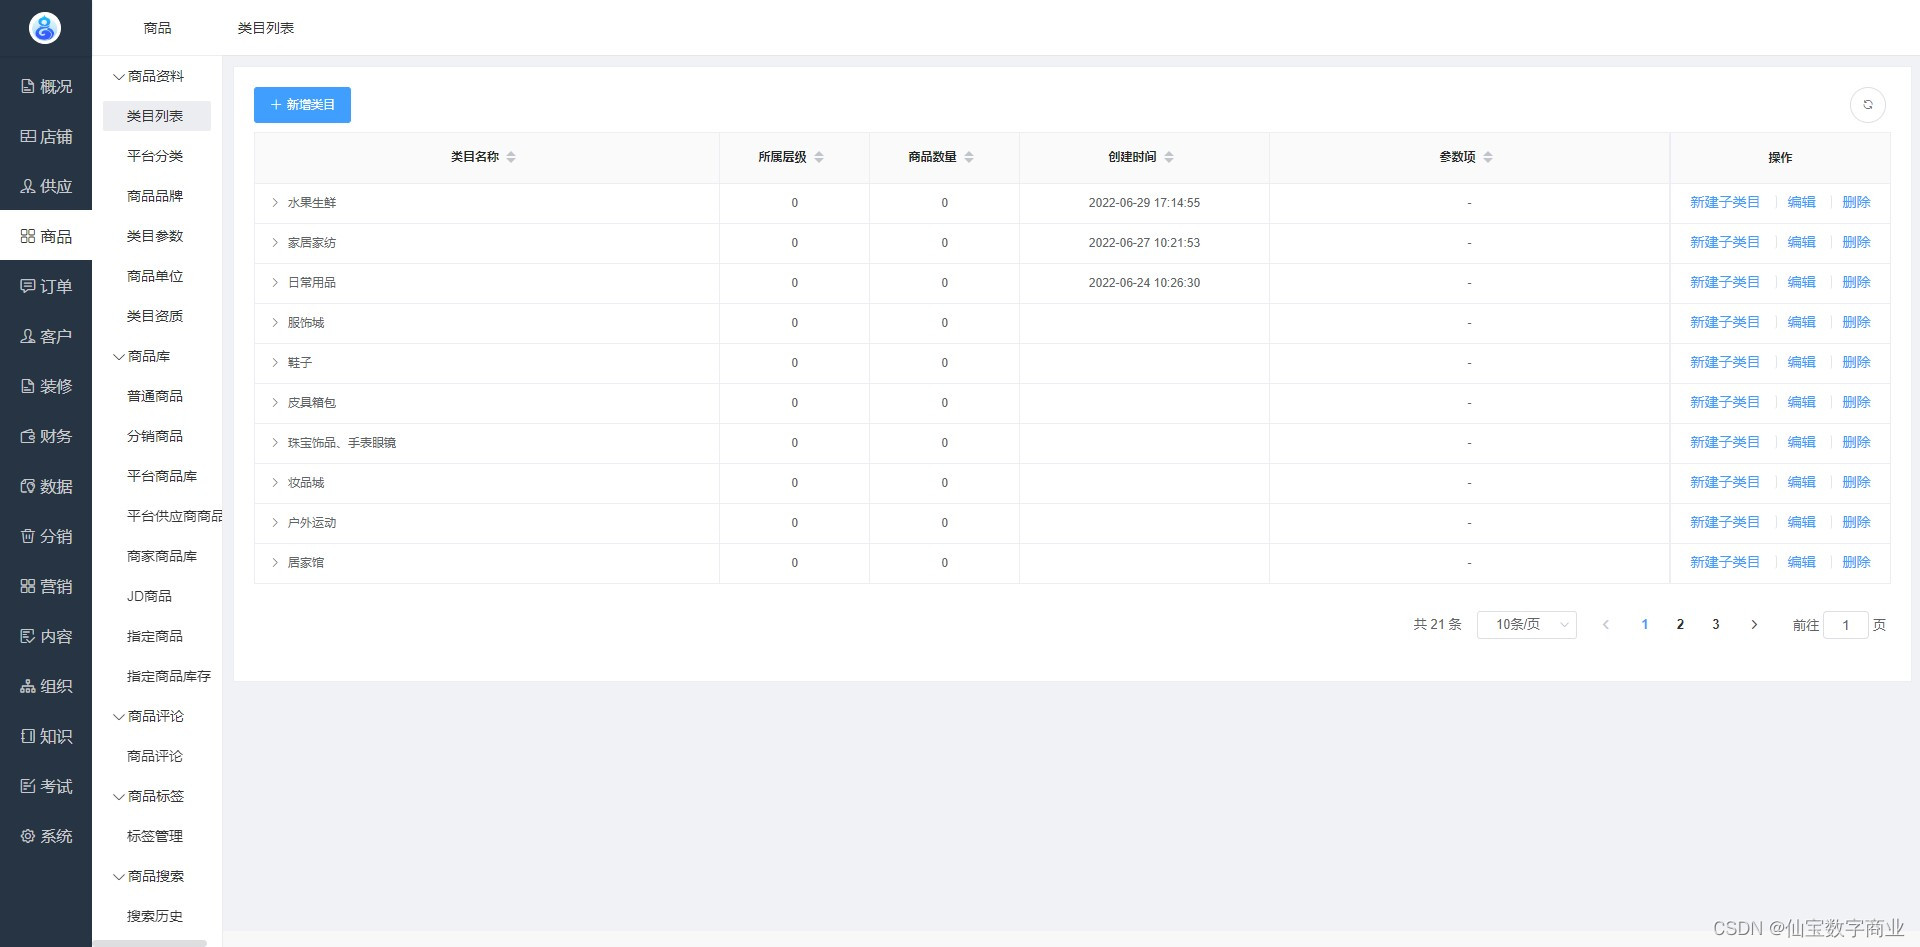Sort by 商品数量 column arrows

coord(969,157)
